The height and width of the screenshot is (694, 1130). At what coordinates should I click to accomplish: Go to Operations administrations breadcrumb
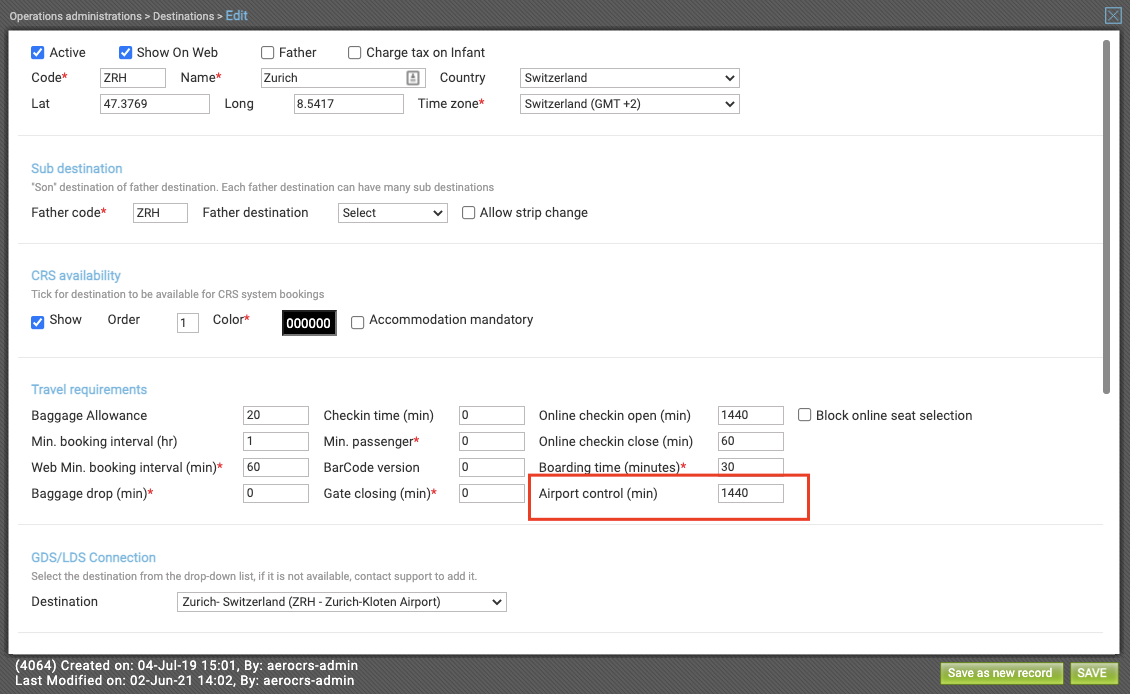pyautogui.click(x=76, y=16)
